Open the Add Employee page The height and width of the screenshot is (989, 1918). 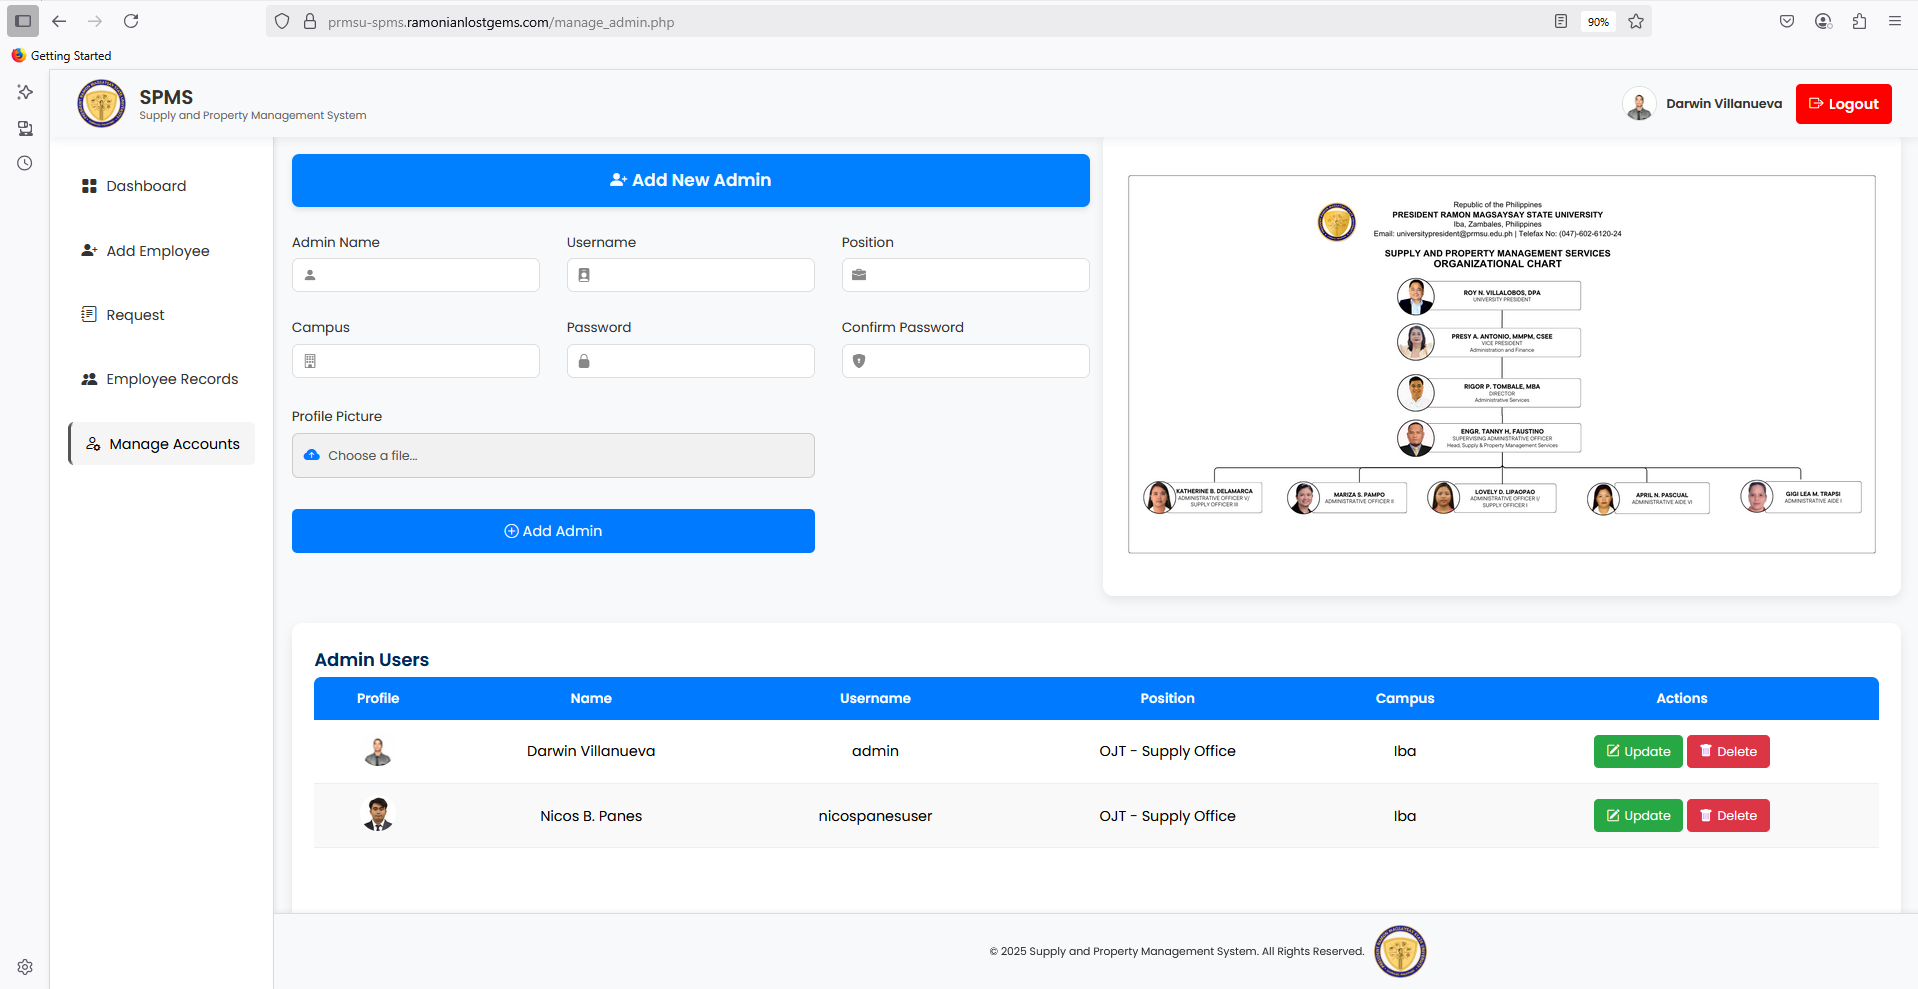coord(157,251)
